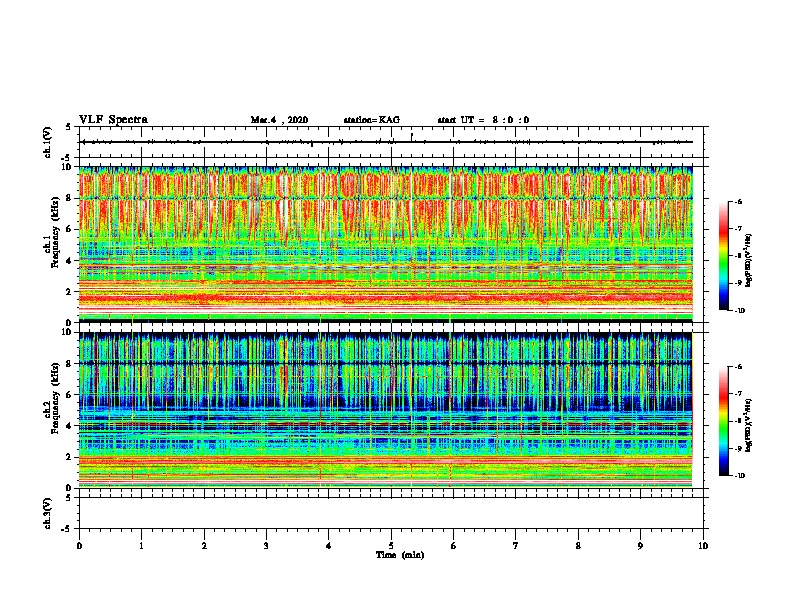This screenshot has width=792, height=612.
Task: Click the time axis tick label "3"
Action: 266,545
